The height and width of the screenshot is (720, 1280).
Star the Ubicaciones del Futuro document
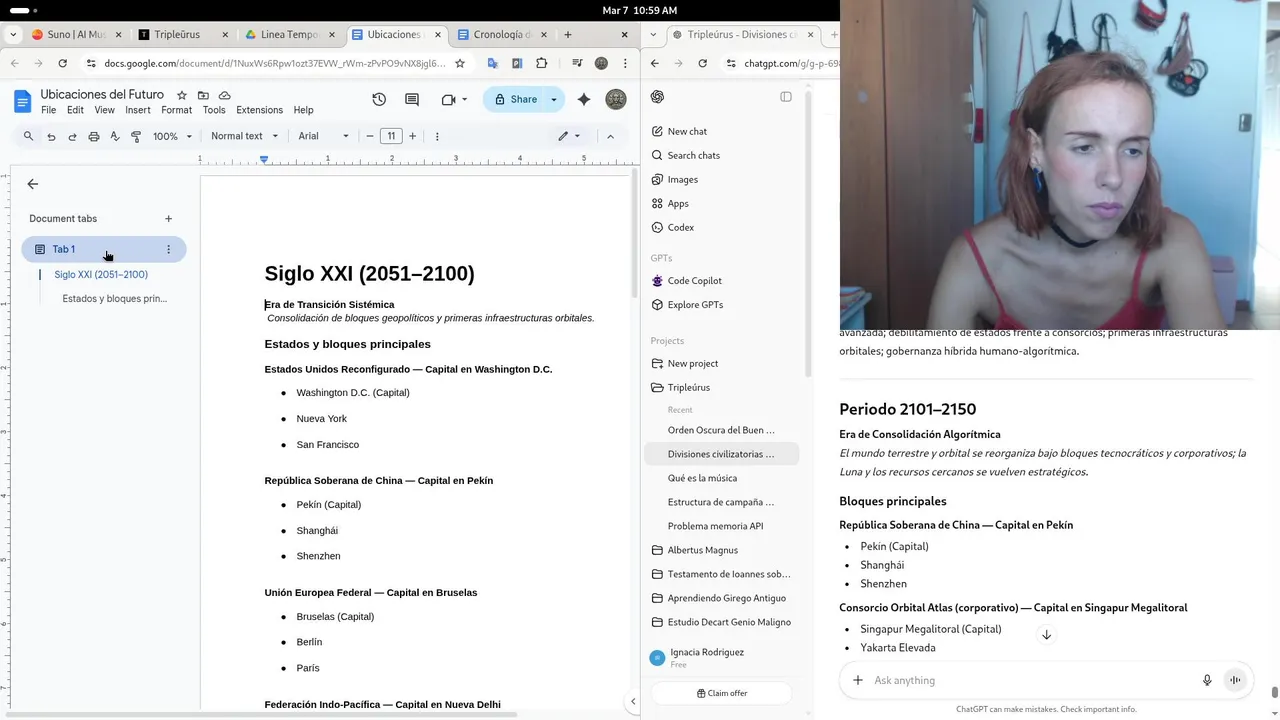pos(182,95)
